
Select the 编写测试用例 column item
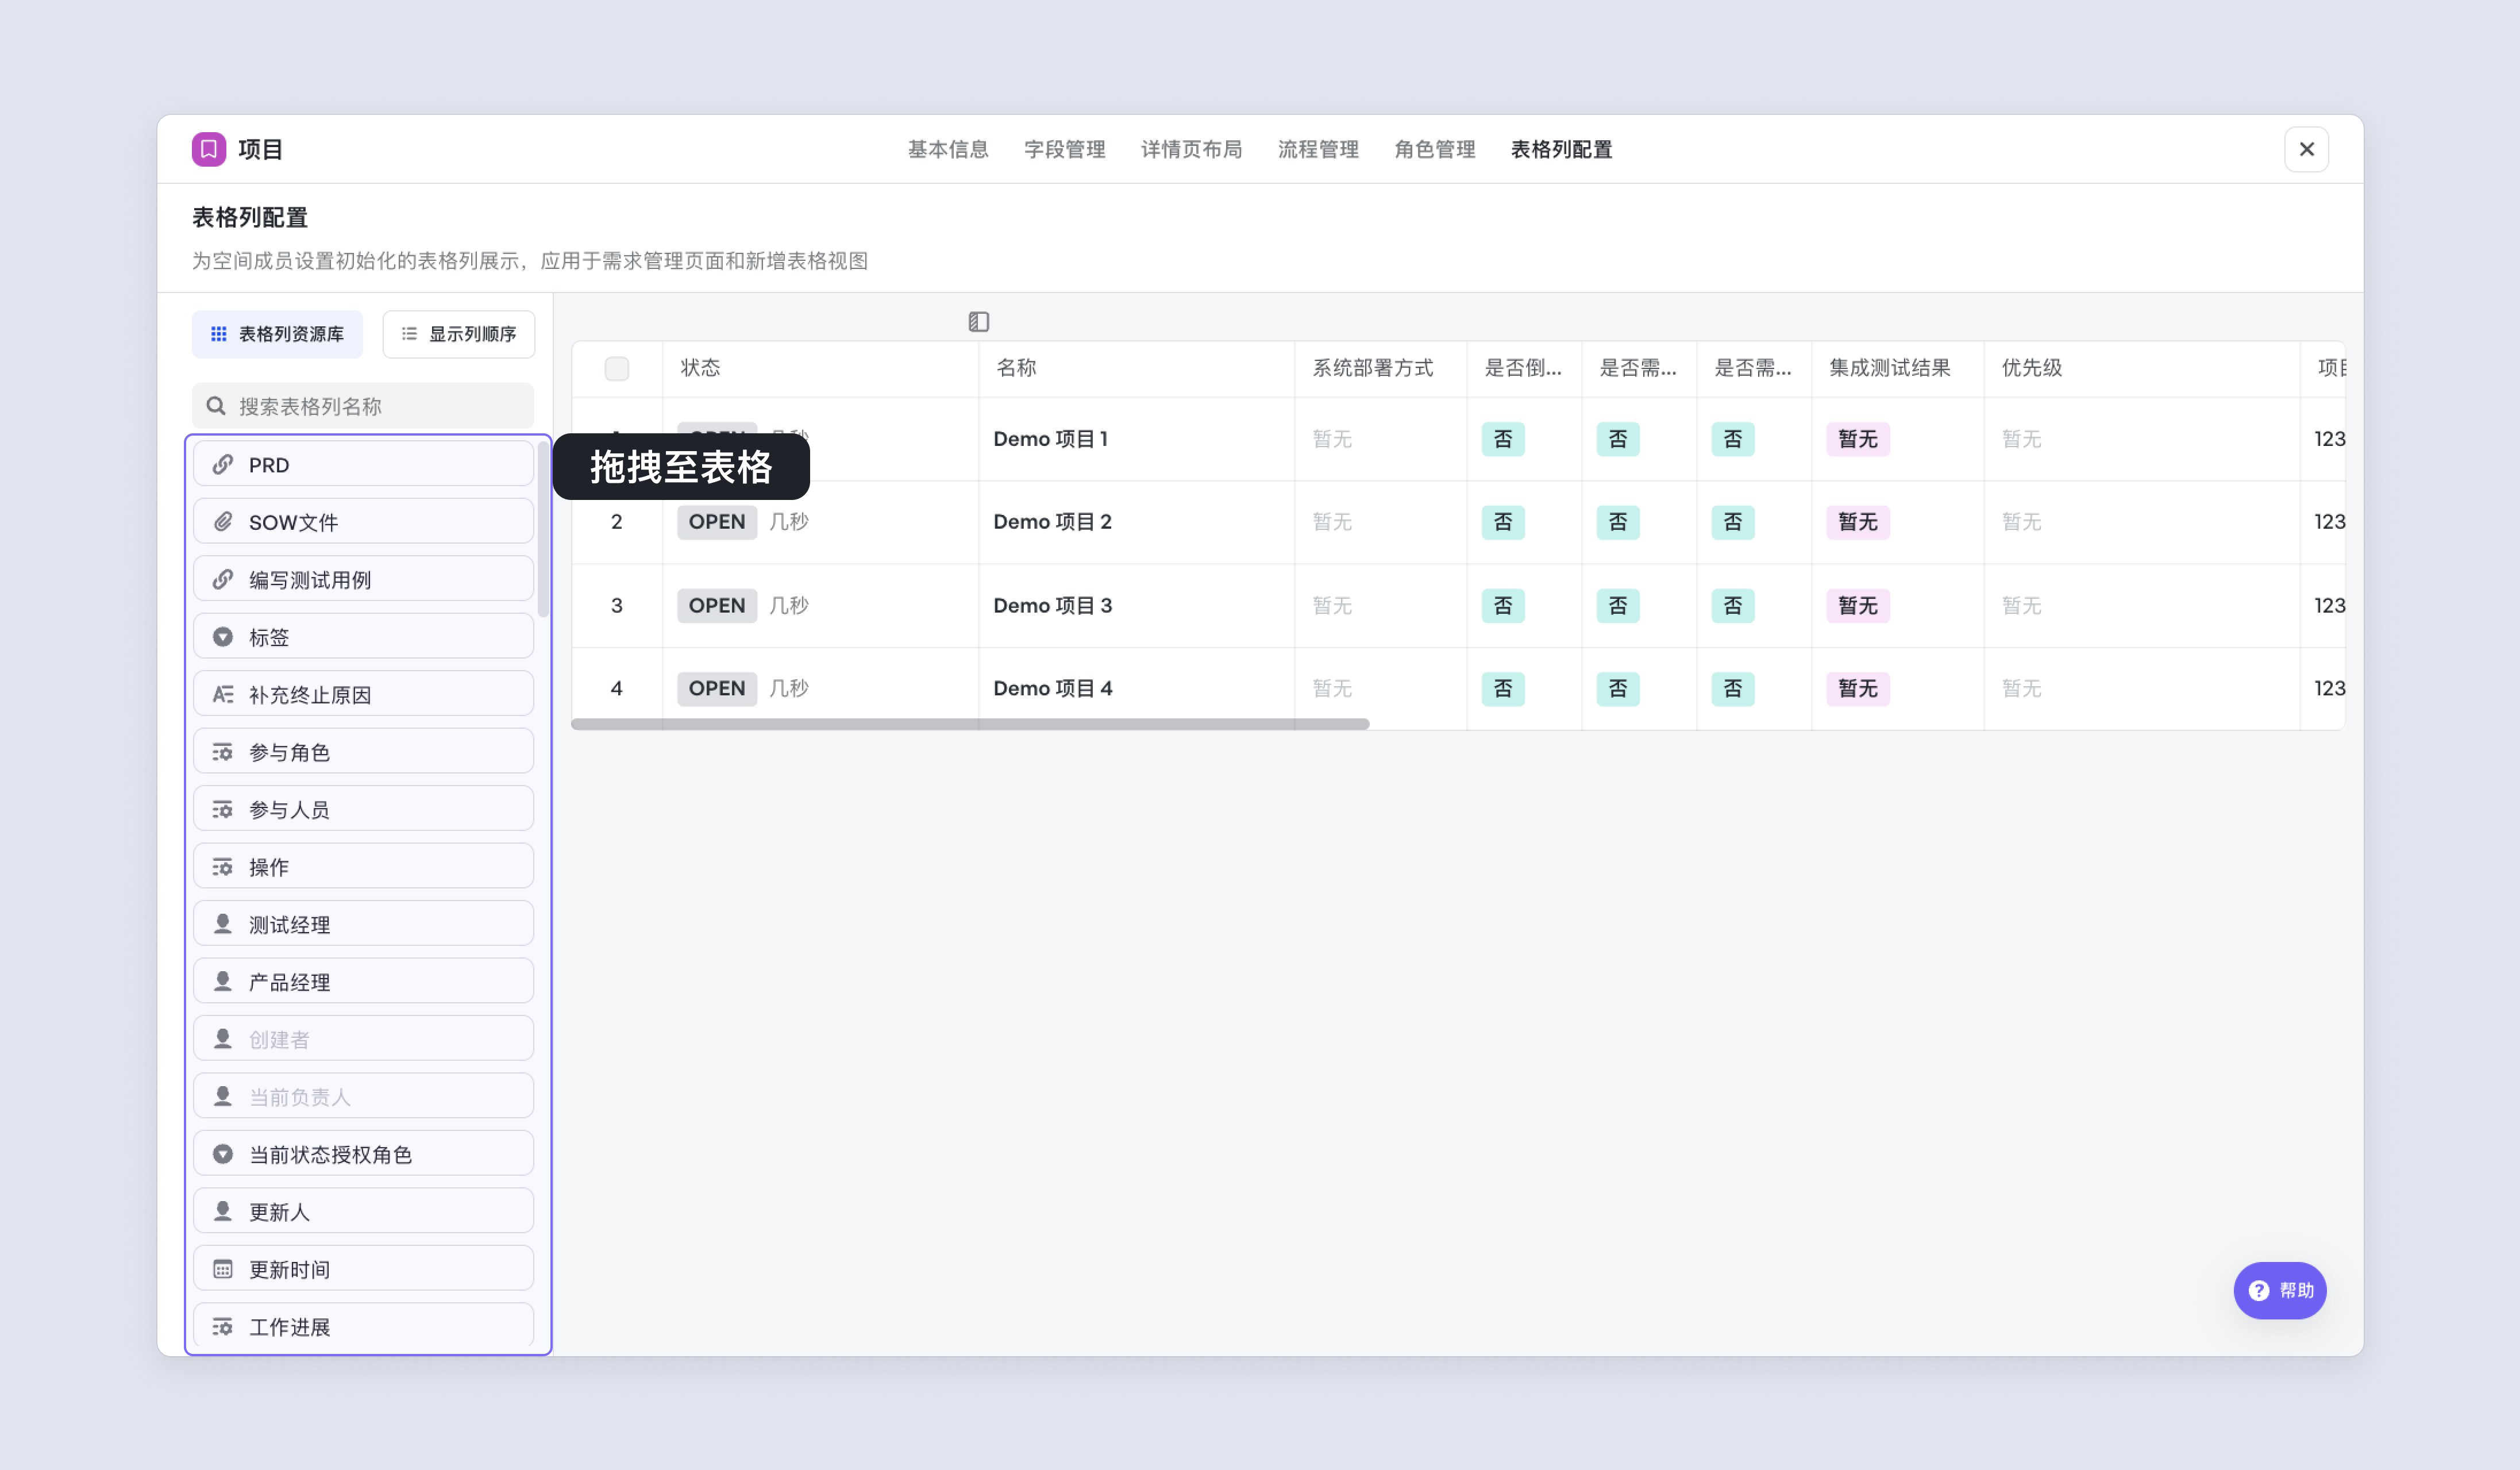click(x=363, y=579)
